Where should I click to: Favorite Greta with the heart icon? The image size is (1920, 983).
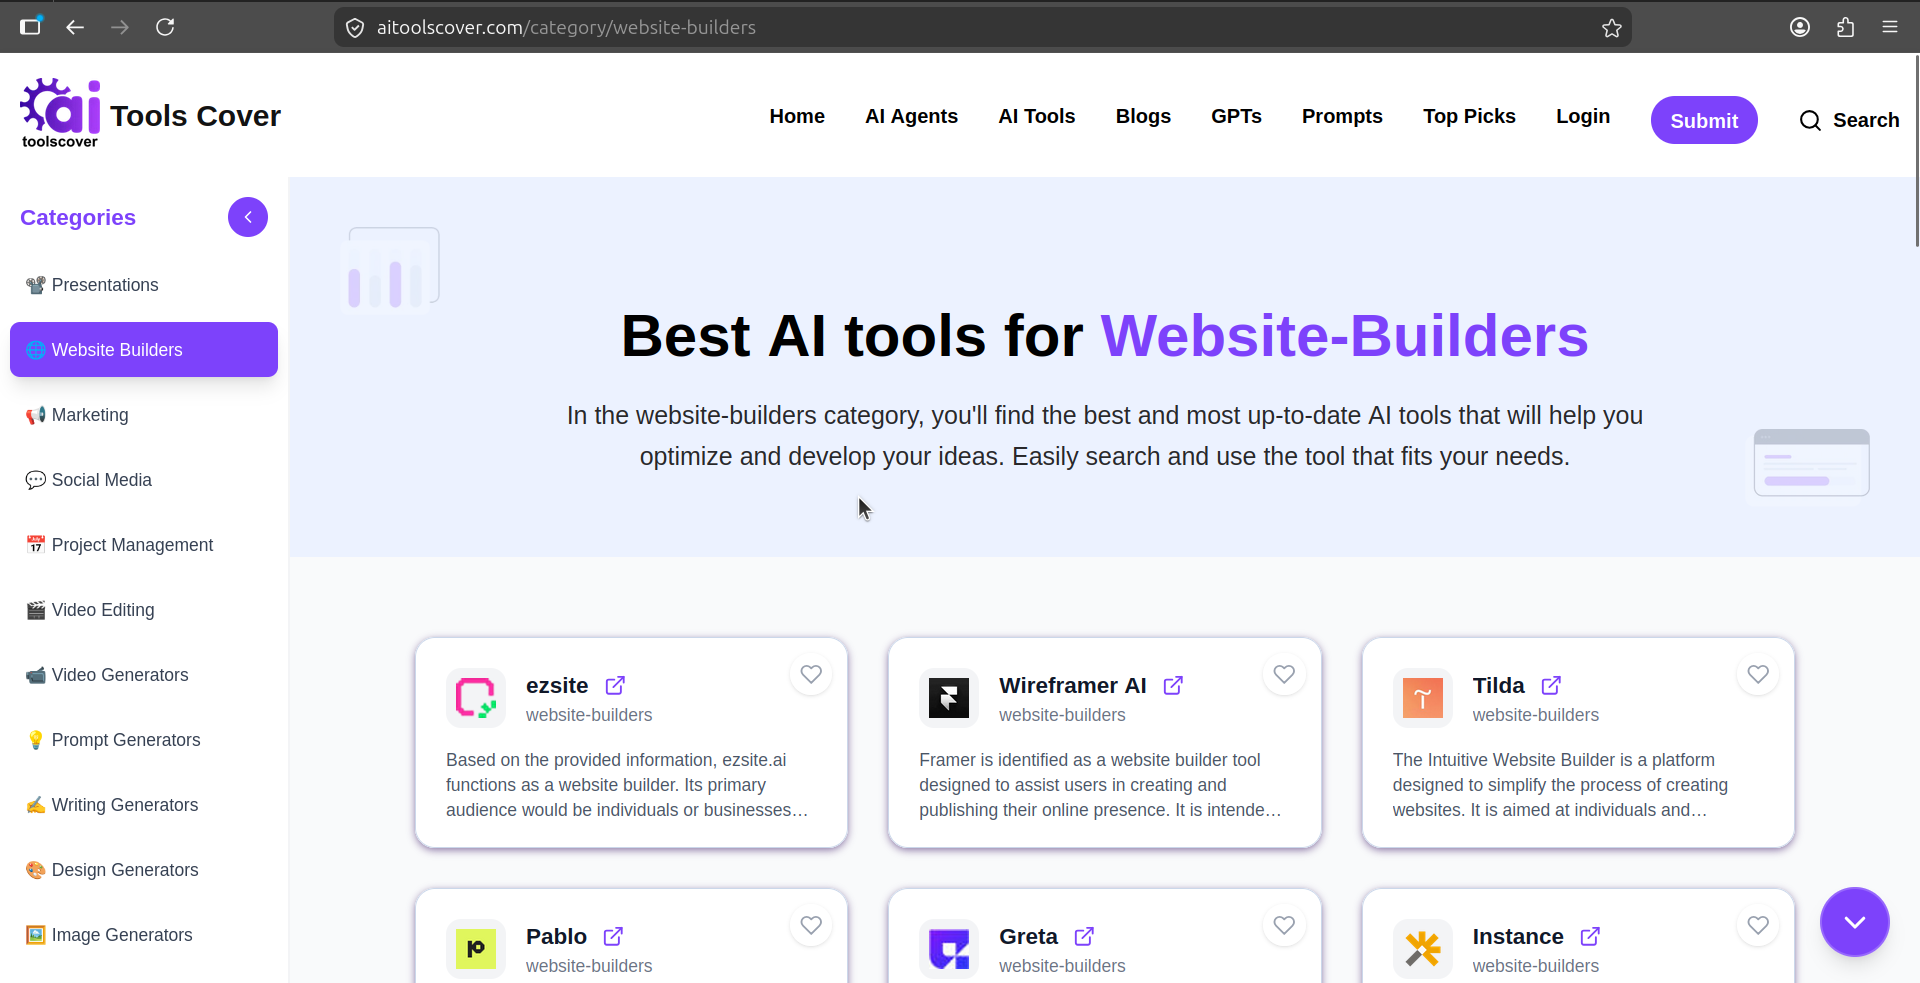(1284, 925)
